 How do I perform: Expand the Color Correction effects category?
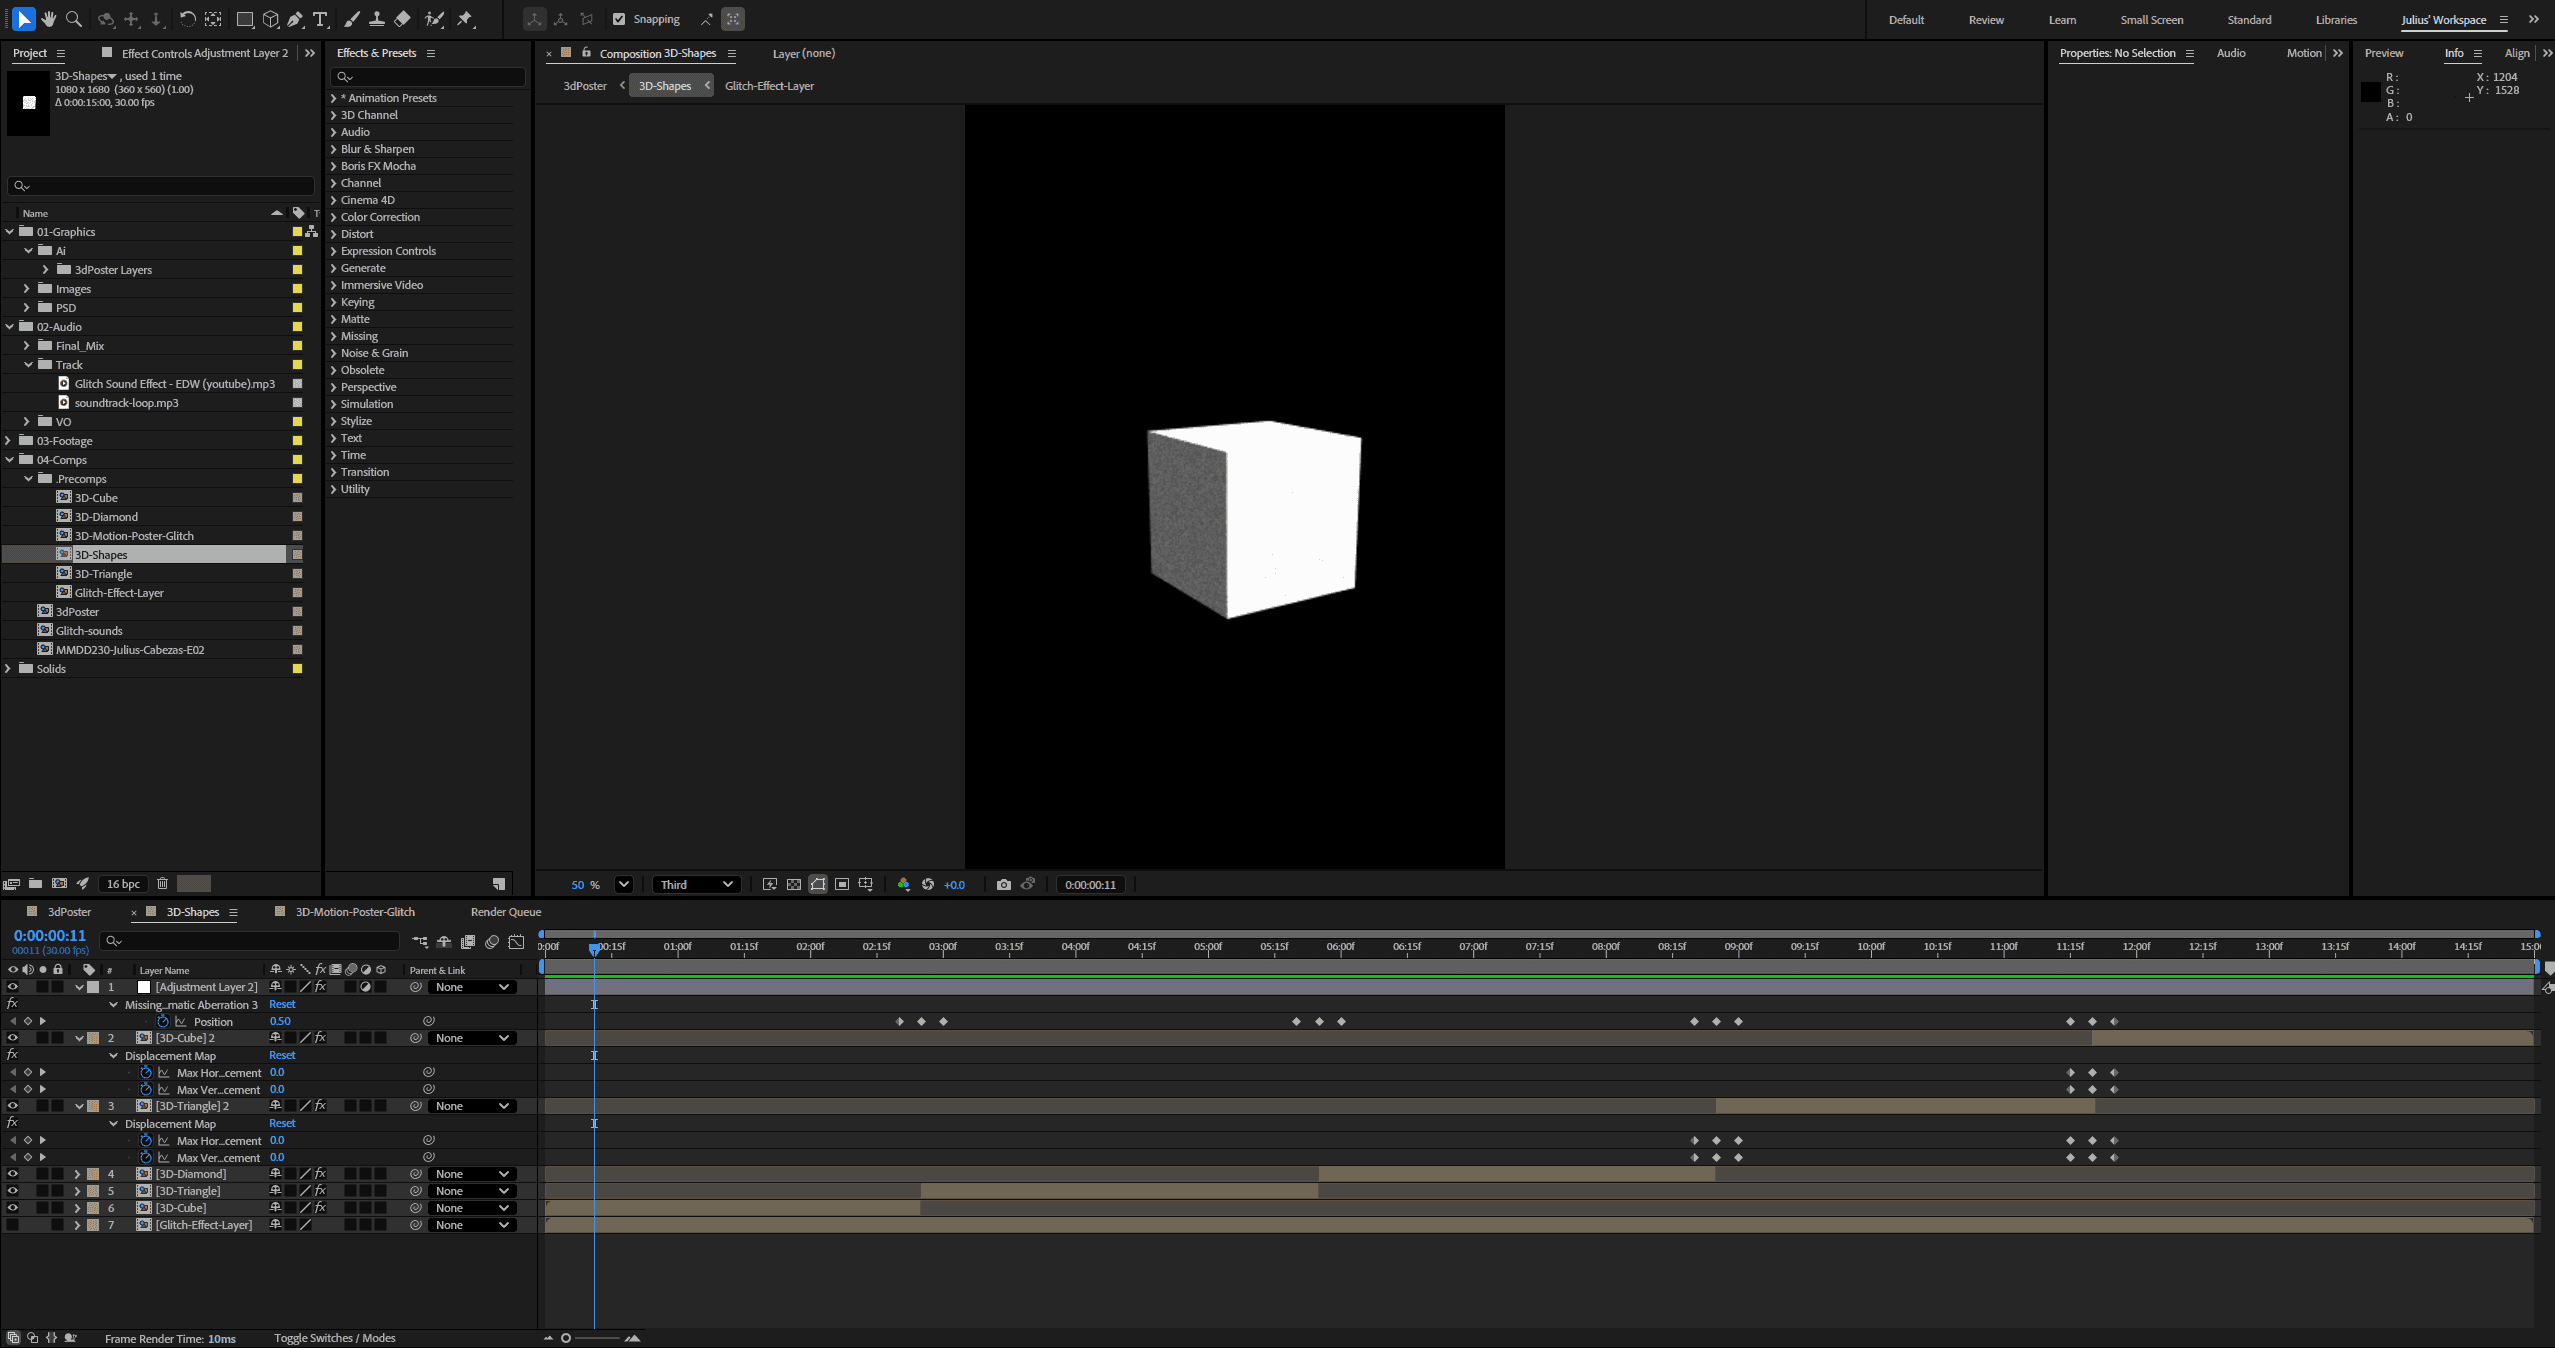333,217
